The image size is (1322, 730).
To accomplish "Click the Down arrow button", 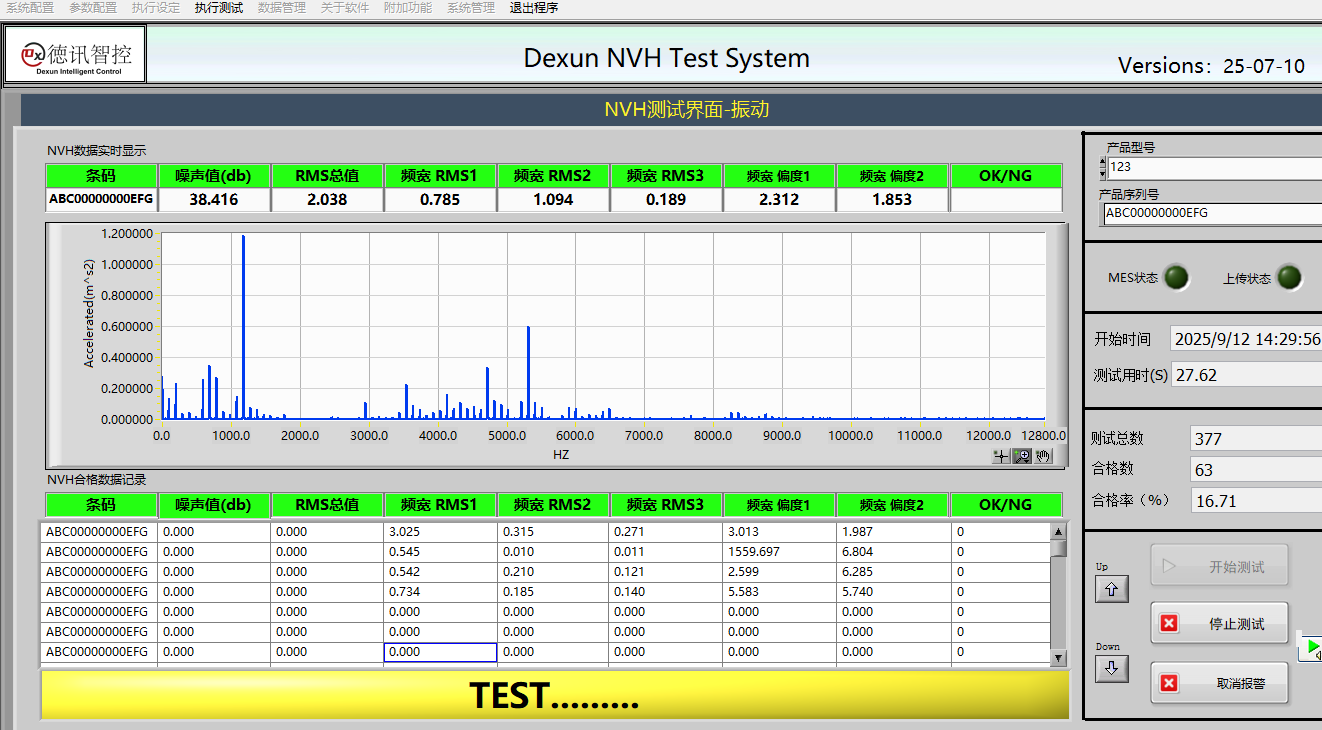I will point(1111,669).
